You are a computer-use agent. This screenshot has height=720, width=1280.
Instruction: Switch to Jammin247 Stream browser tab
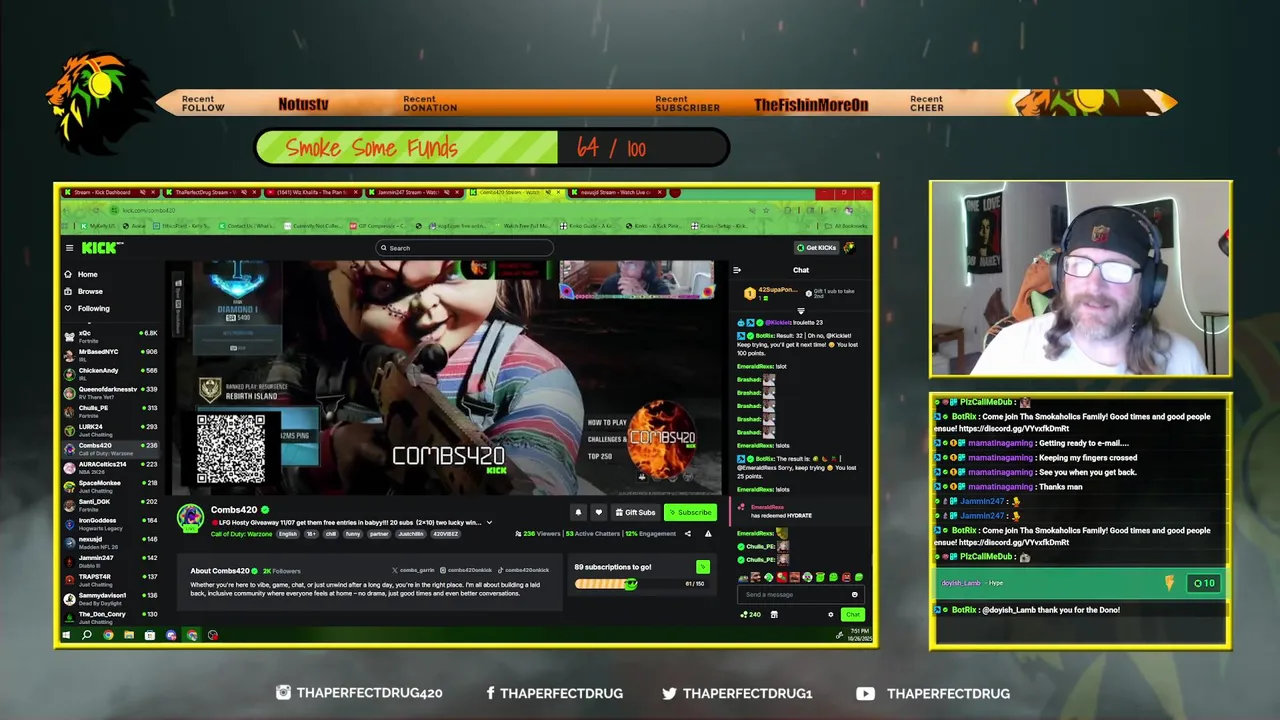[416, 192]
